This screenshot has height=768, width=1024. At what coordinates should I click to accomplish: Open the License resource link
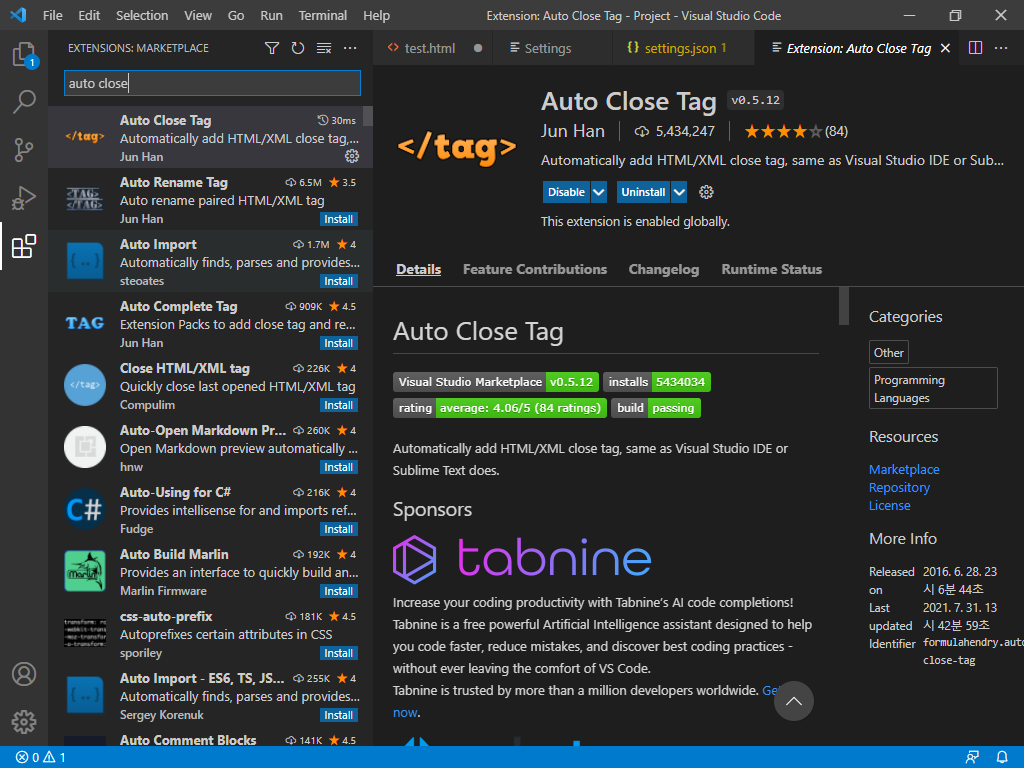coord(889,505)
